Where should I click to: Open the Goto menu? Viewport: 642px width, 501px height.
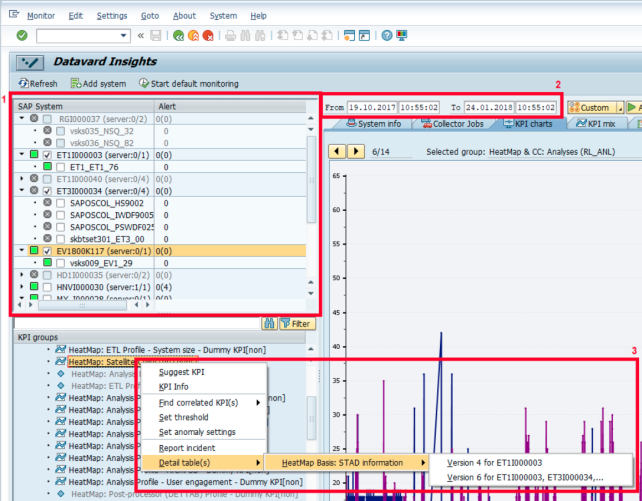(x=150, y=16)
